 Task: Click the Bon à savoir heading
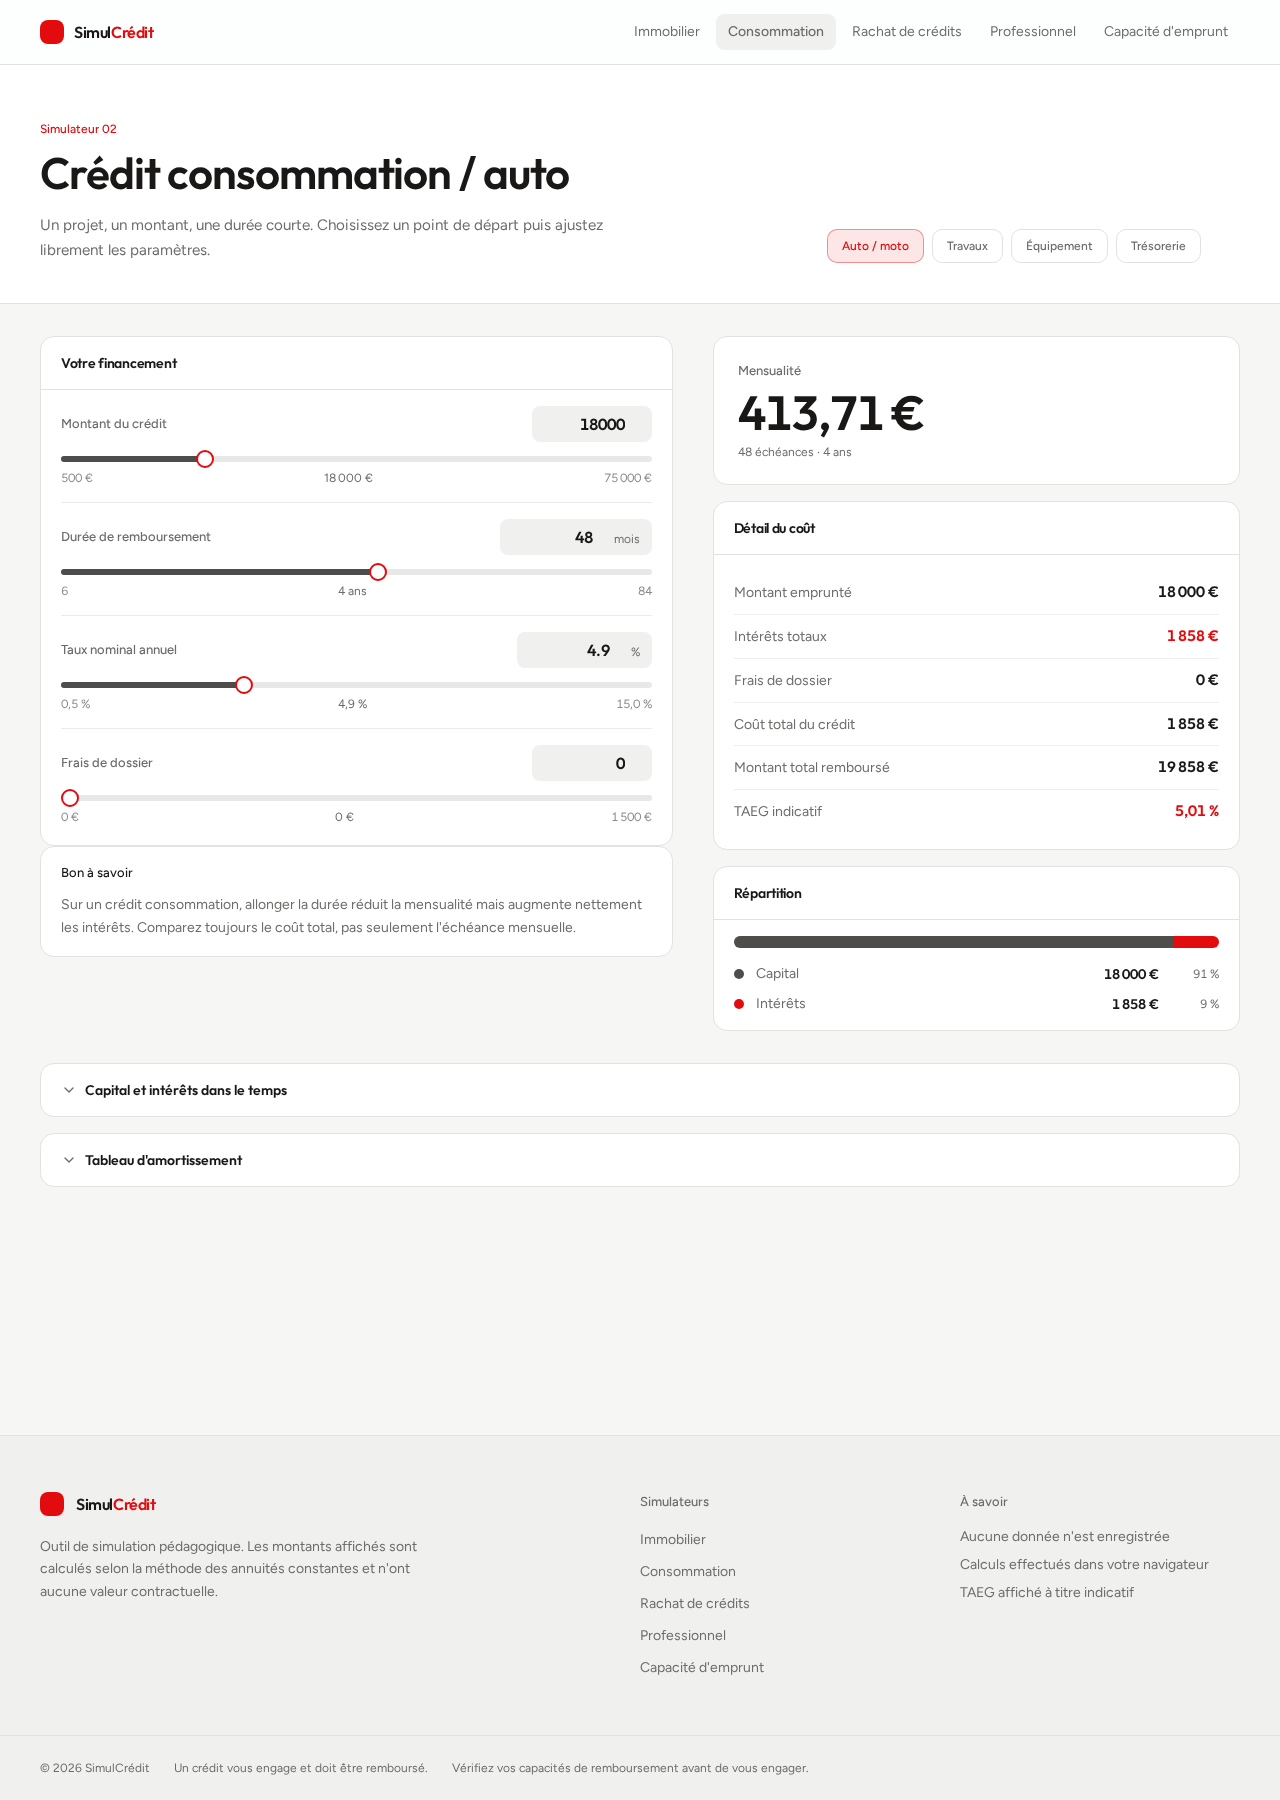click(97, 873)
